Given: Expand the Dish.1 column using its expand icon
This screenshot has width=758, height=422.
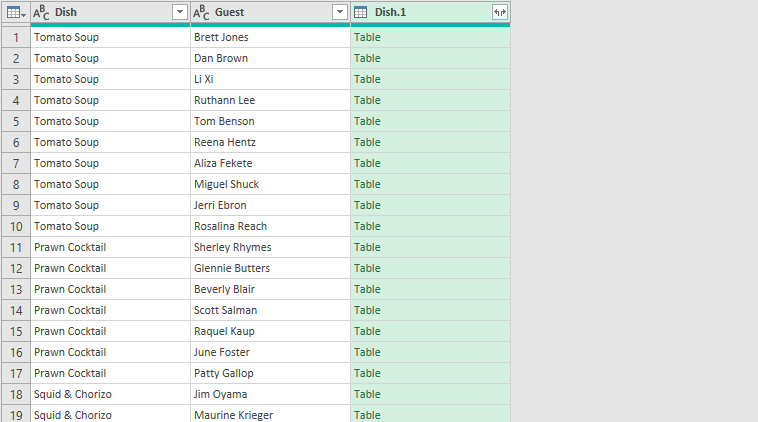Looking at the screenshot, I should pyautogui.click(x=499, y=12).
